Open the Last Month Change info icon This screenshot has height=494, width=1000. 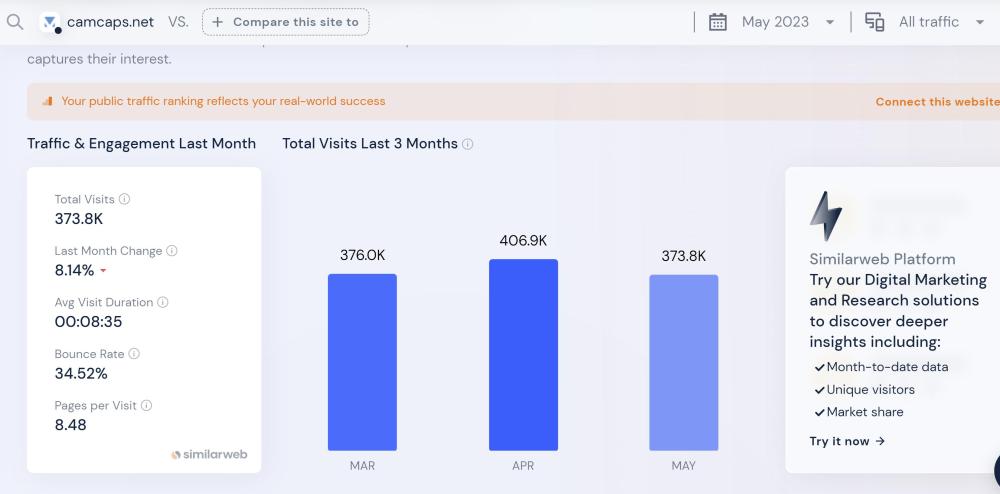(x=172, y=251)
